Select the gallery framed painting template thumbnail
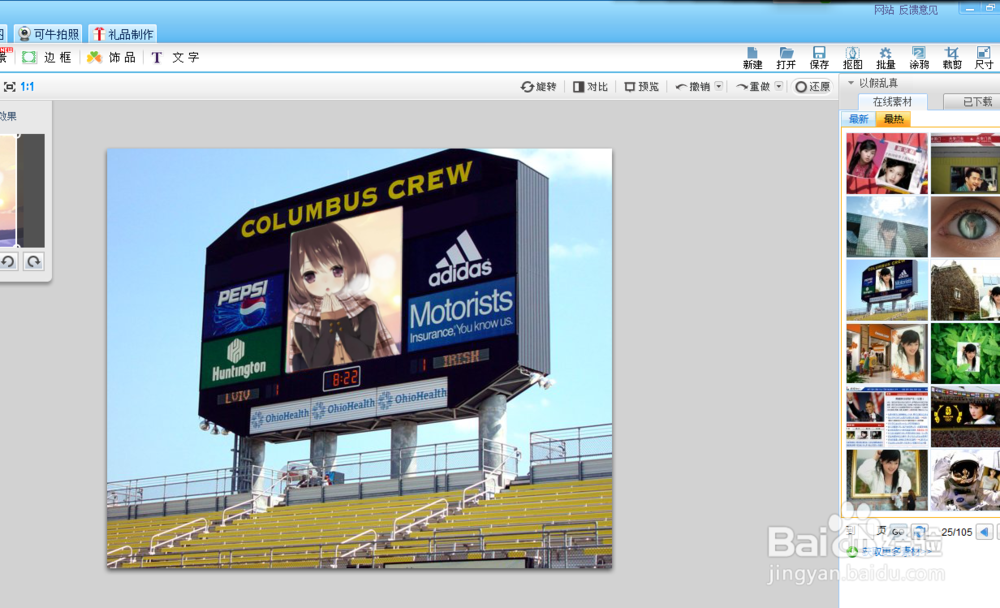 [x=887, y=479]
